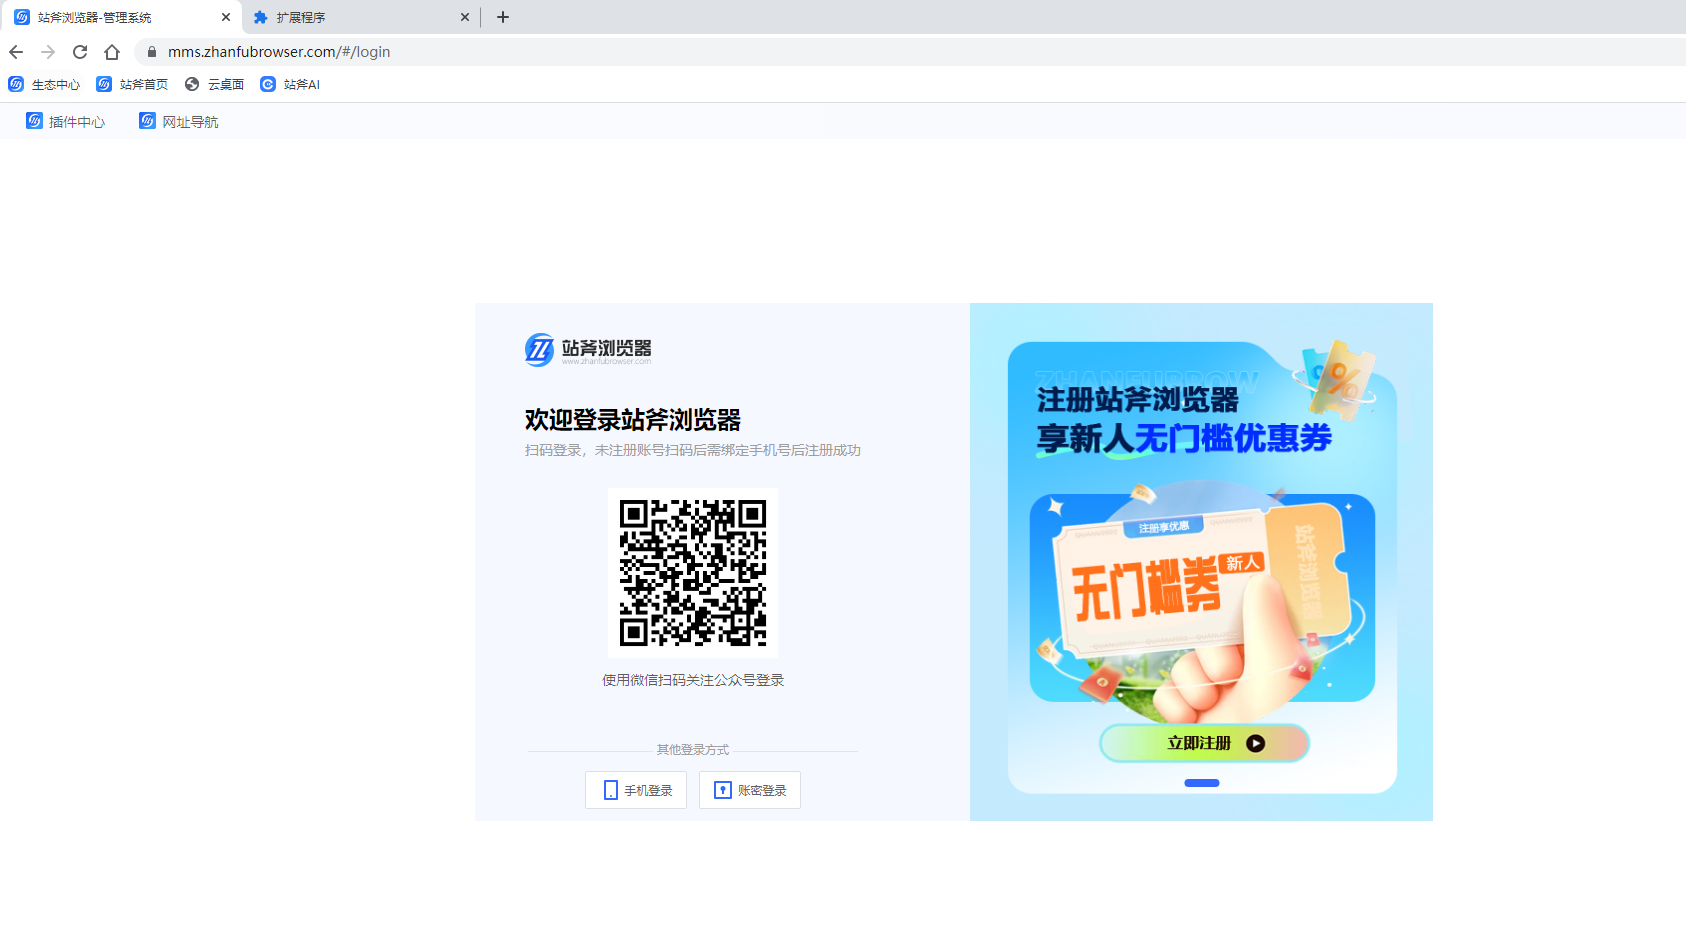Click the phone icon in 手机登录
The image size is (1686, 935).
[x=611, y=790]
